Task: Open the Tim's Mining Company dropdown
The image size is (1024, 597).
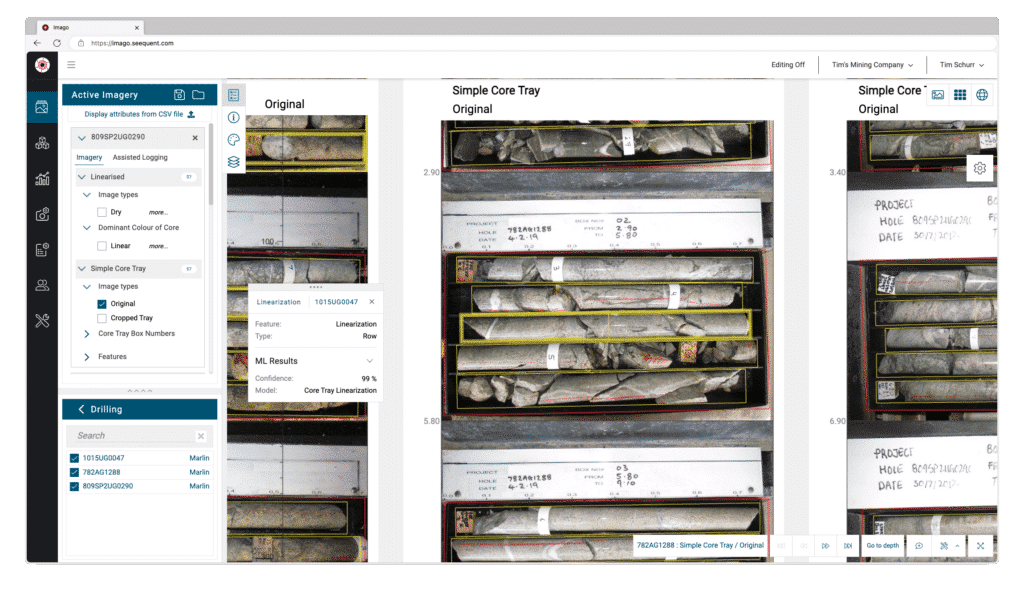Action: click(x=870, y=64)
